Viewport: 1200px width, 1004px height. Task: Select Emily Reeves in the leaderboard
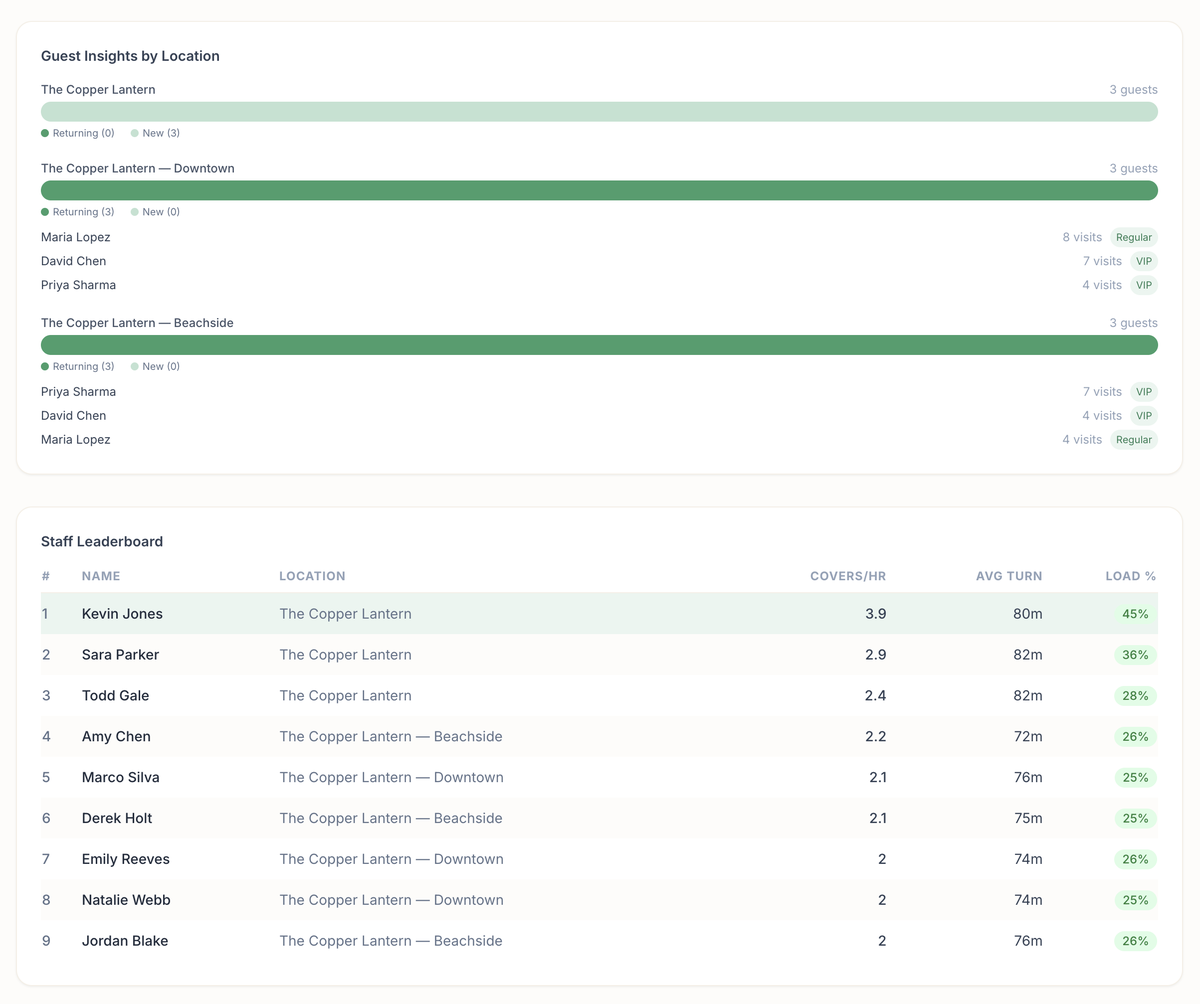(x=126, y=860)
